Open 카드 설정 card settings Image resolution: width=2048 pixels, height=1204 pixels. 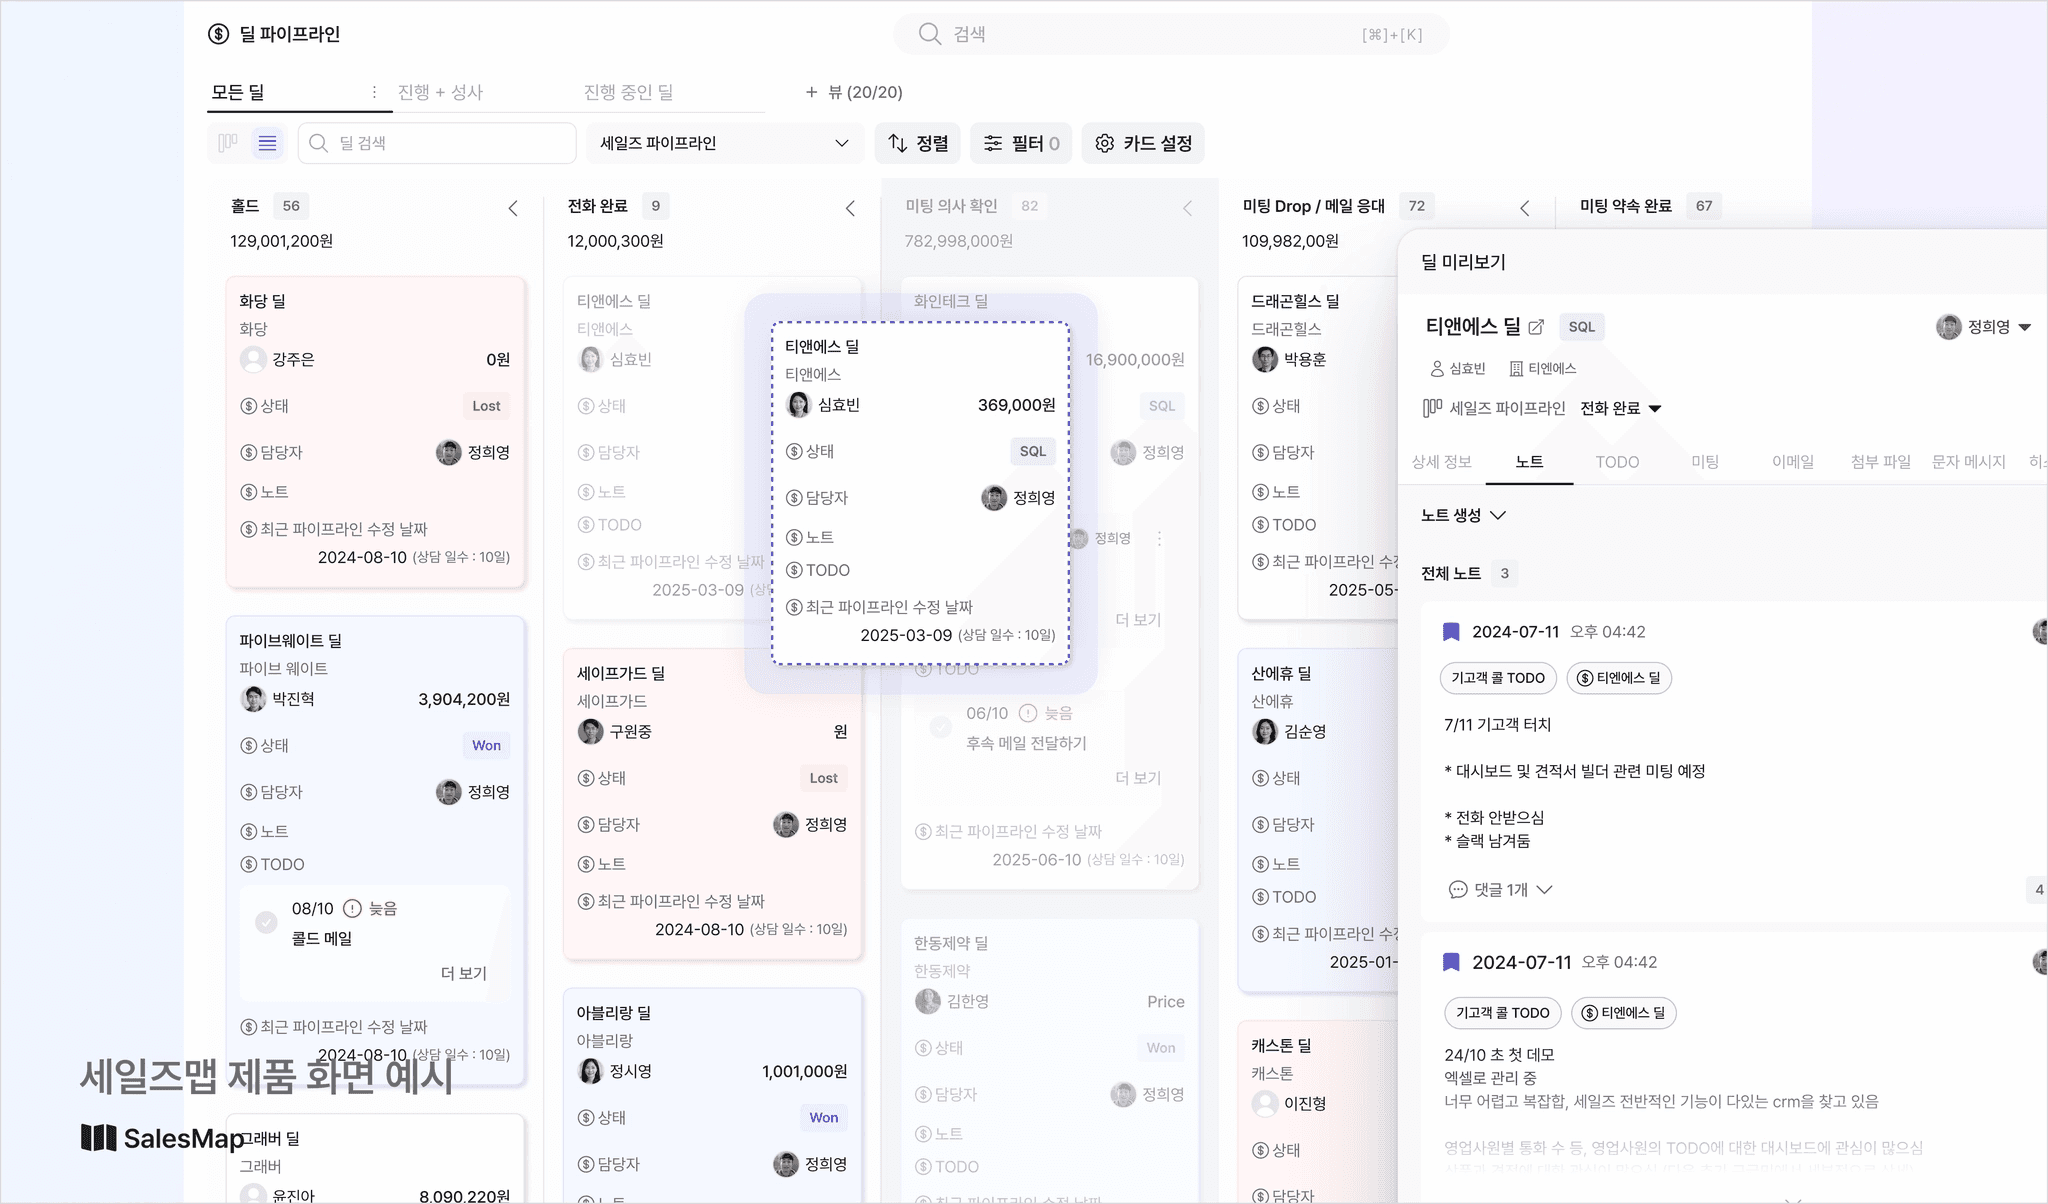(x=1143, y=143)
